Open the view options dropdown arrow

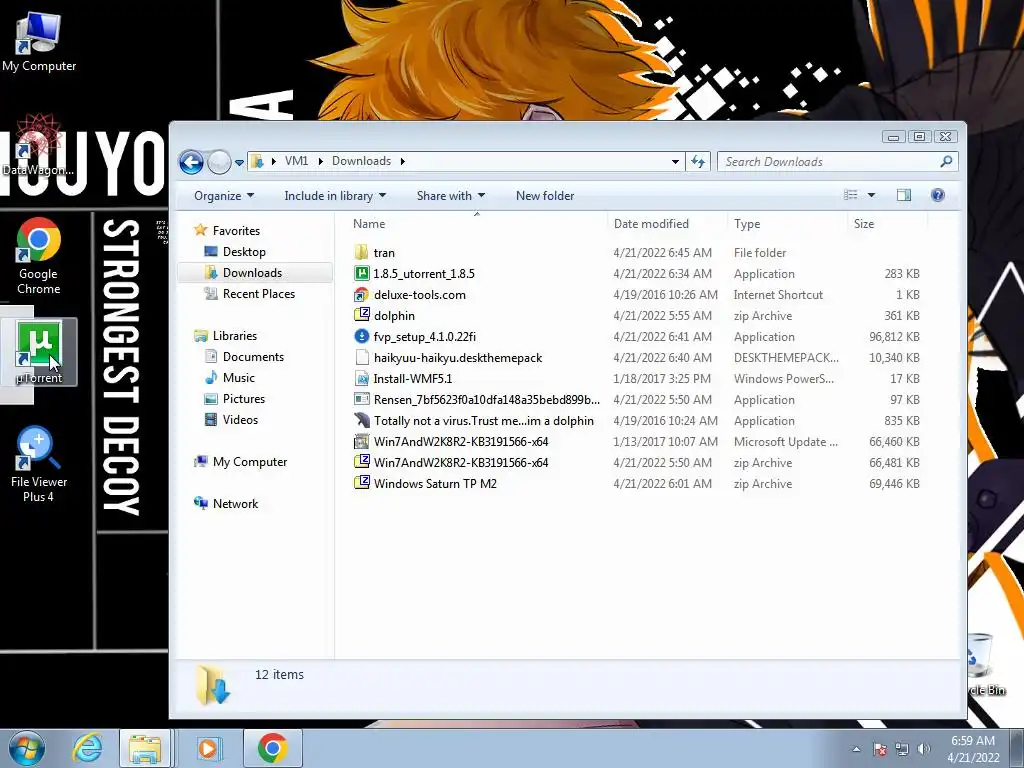[x=871, y=195]
